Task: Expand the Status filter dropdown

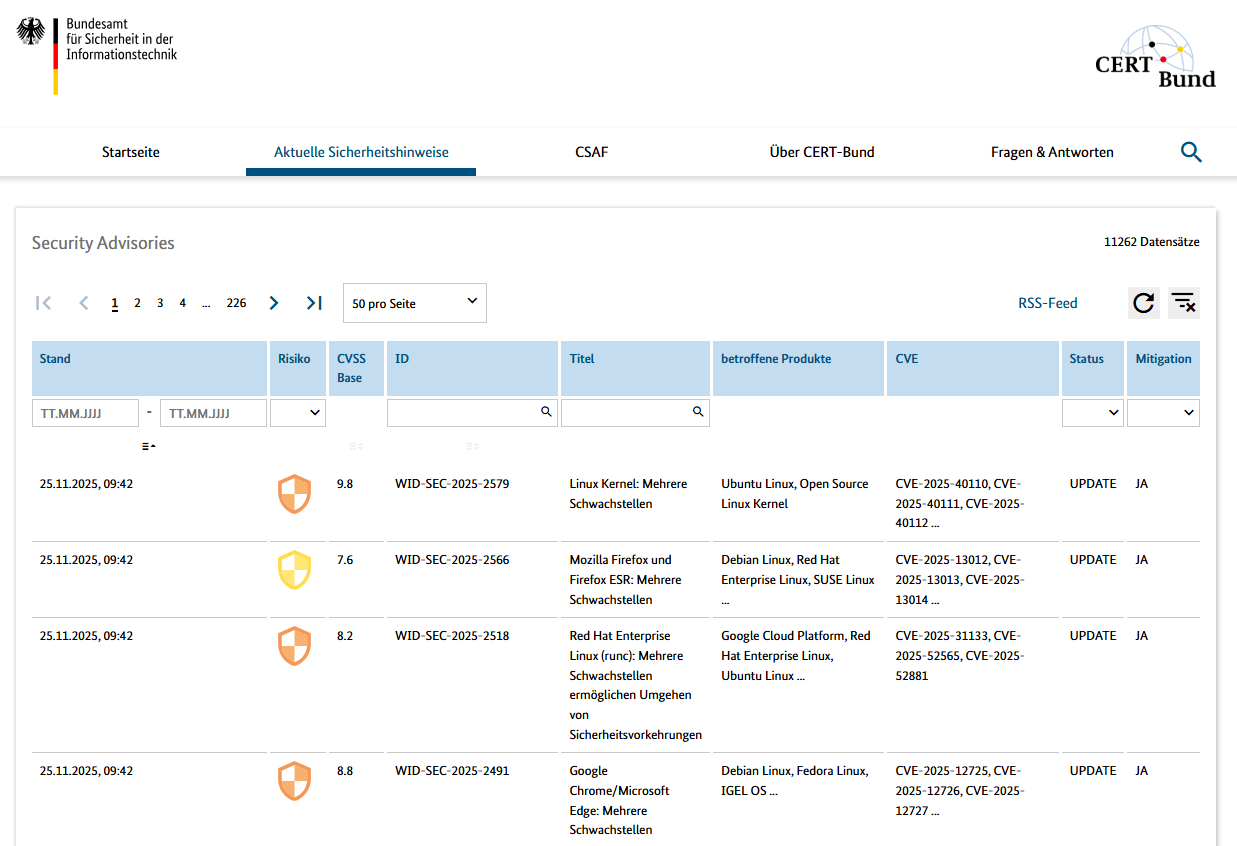Action: pos(1092,412)
